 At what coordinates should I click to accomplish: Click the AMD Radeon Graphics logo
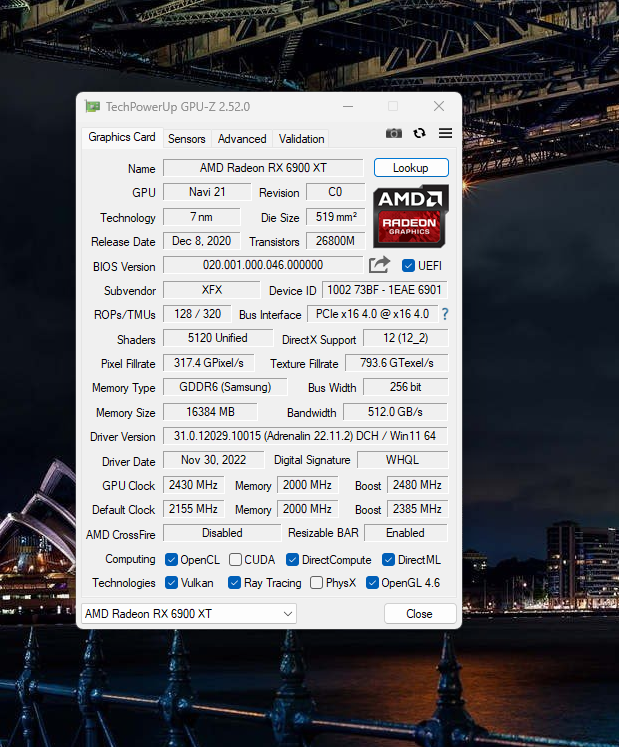point(411,216)
